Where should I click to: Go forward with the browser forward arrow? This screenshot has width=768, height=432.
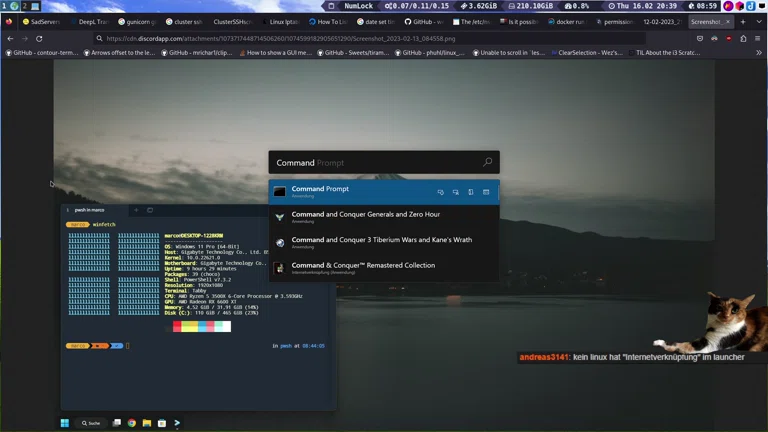pos(24,39)
